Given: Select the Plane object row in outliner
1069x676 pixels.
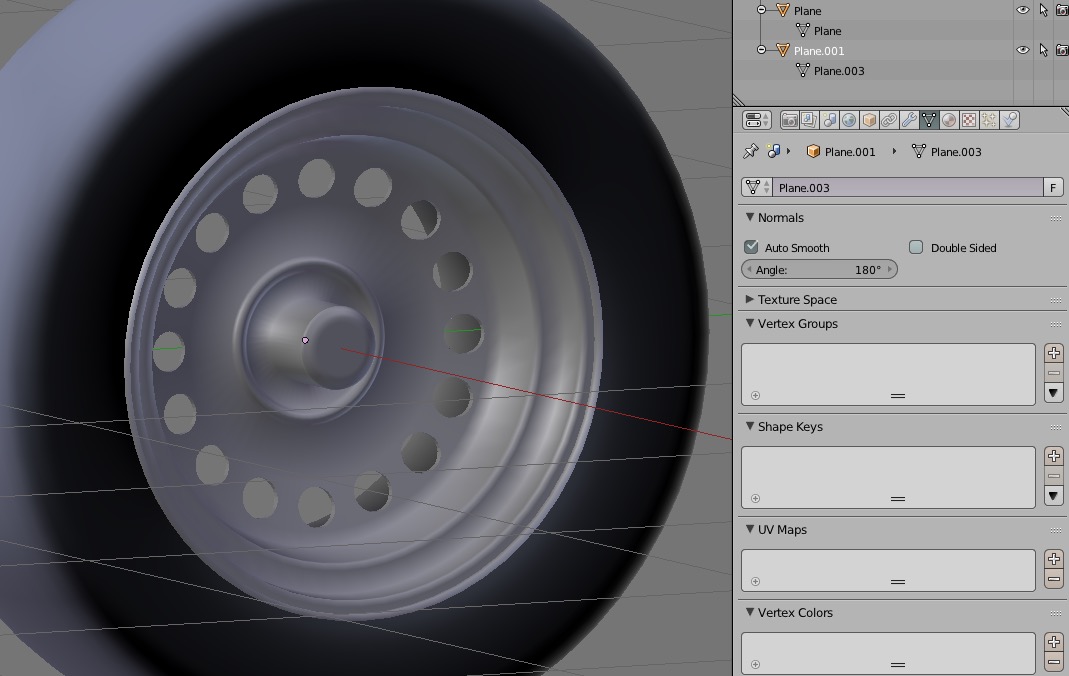Looking at the screenshot, I should click(807, 11).
